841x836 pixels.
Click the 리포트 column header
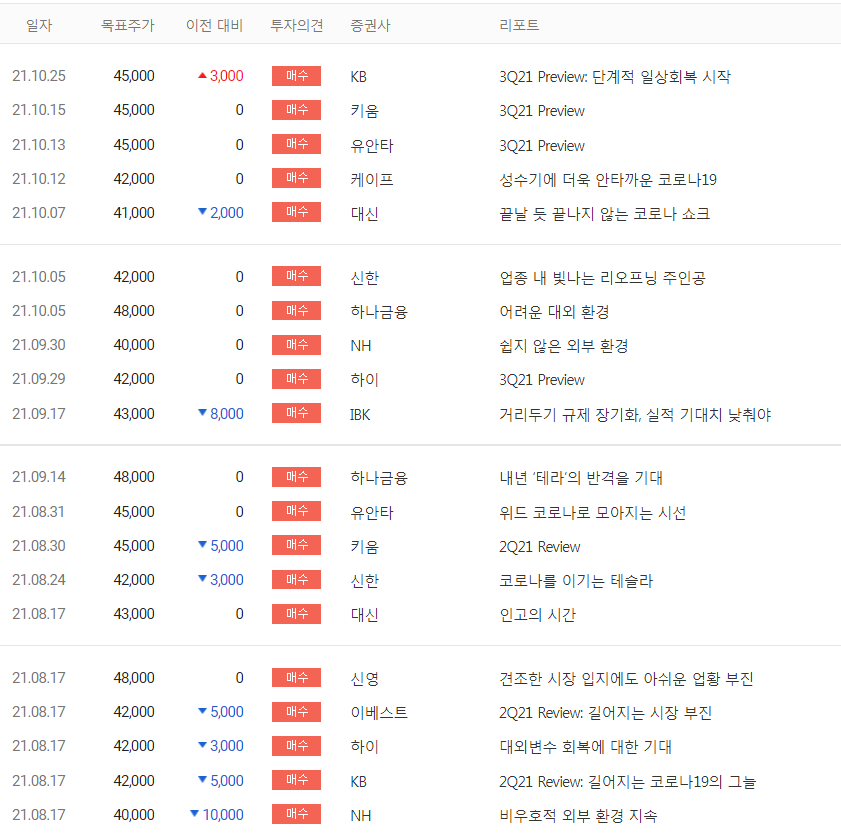click(x=519, y=25)
